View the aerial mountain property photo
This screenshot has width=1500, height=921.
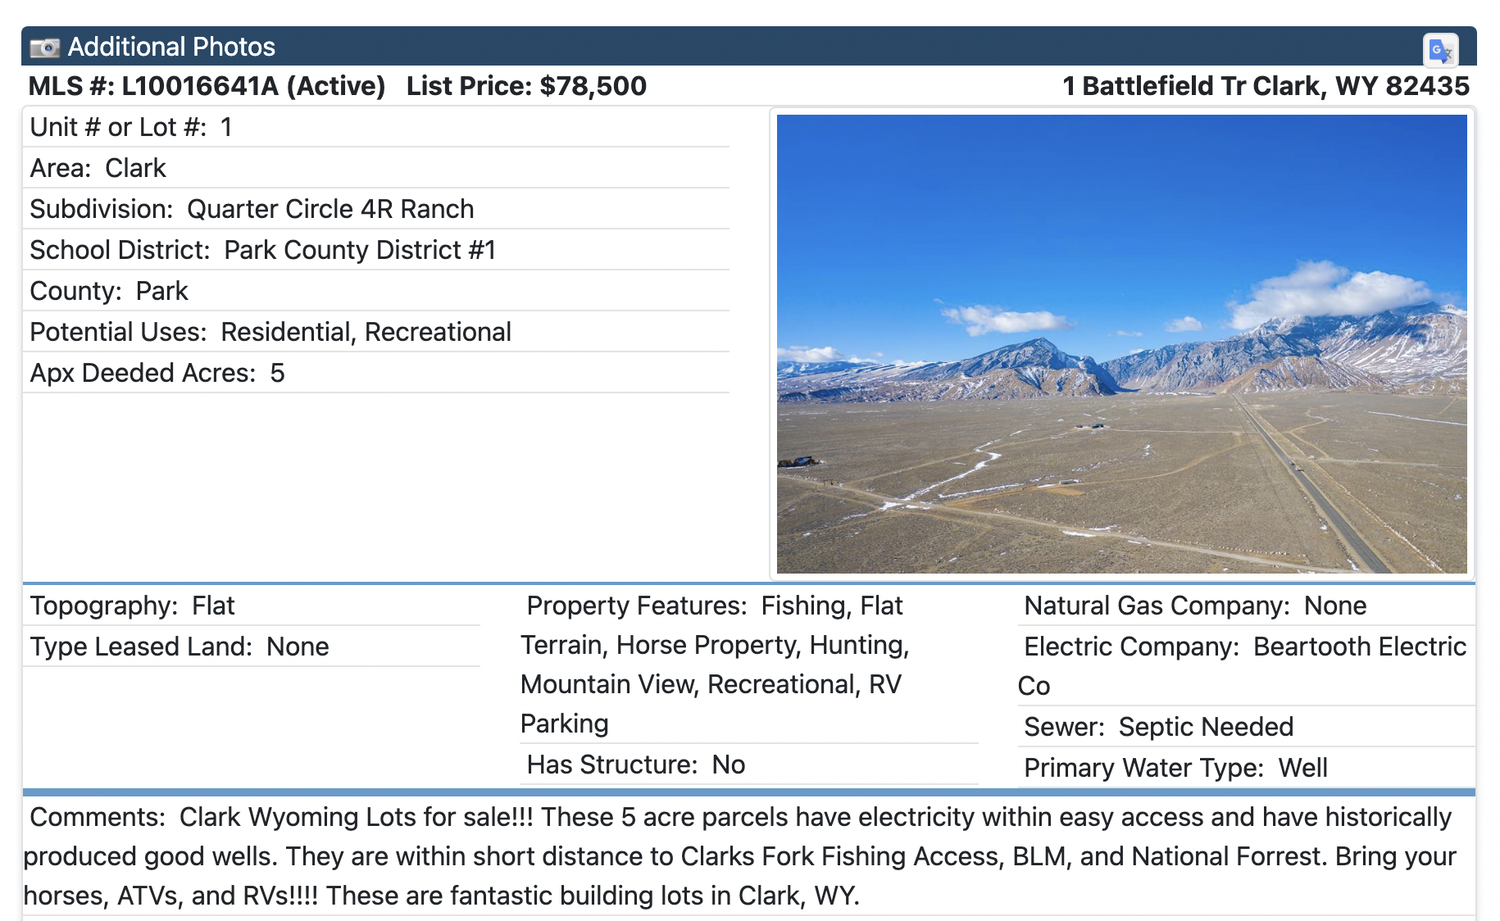(1121, 343)
